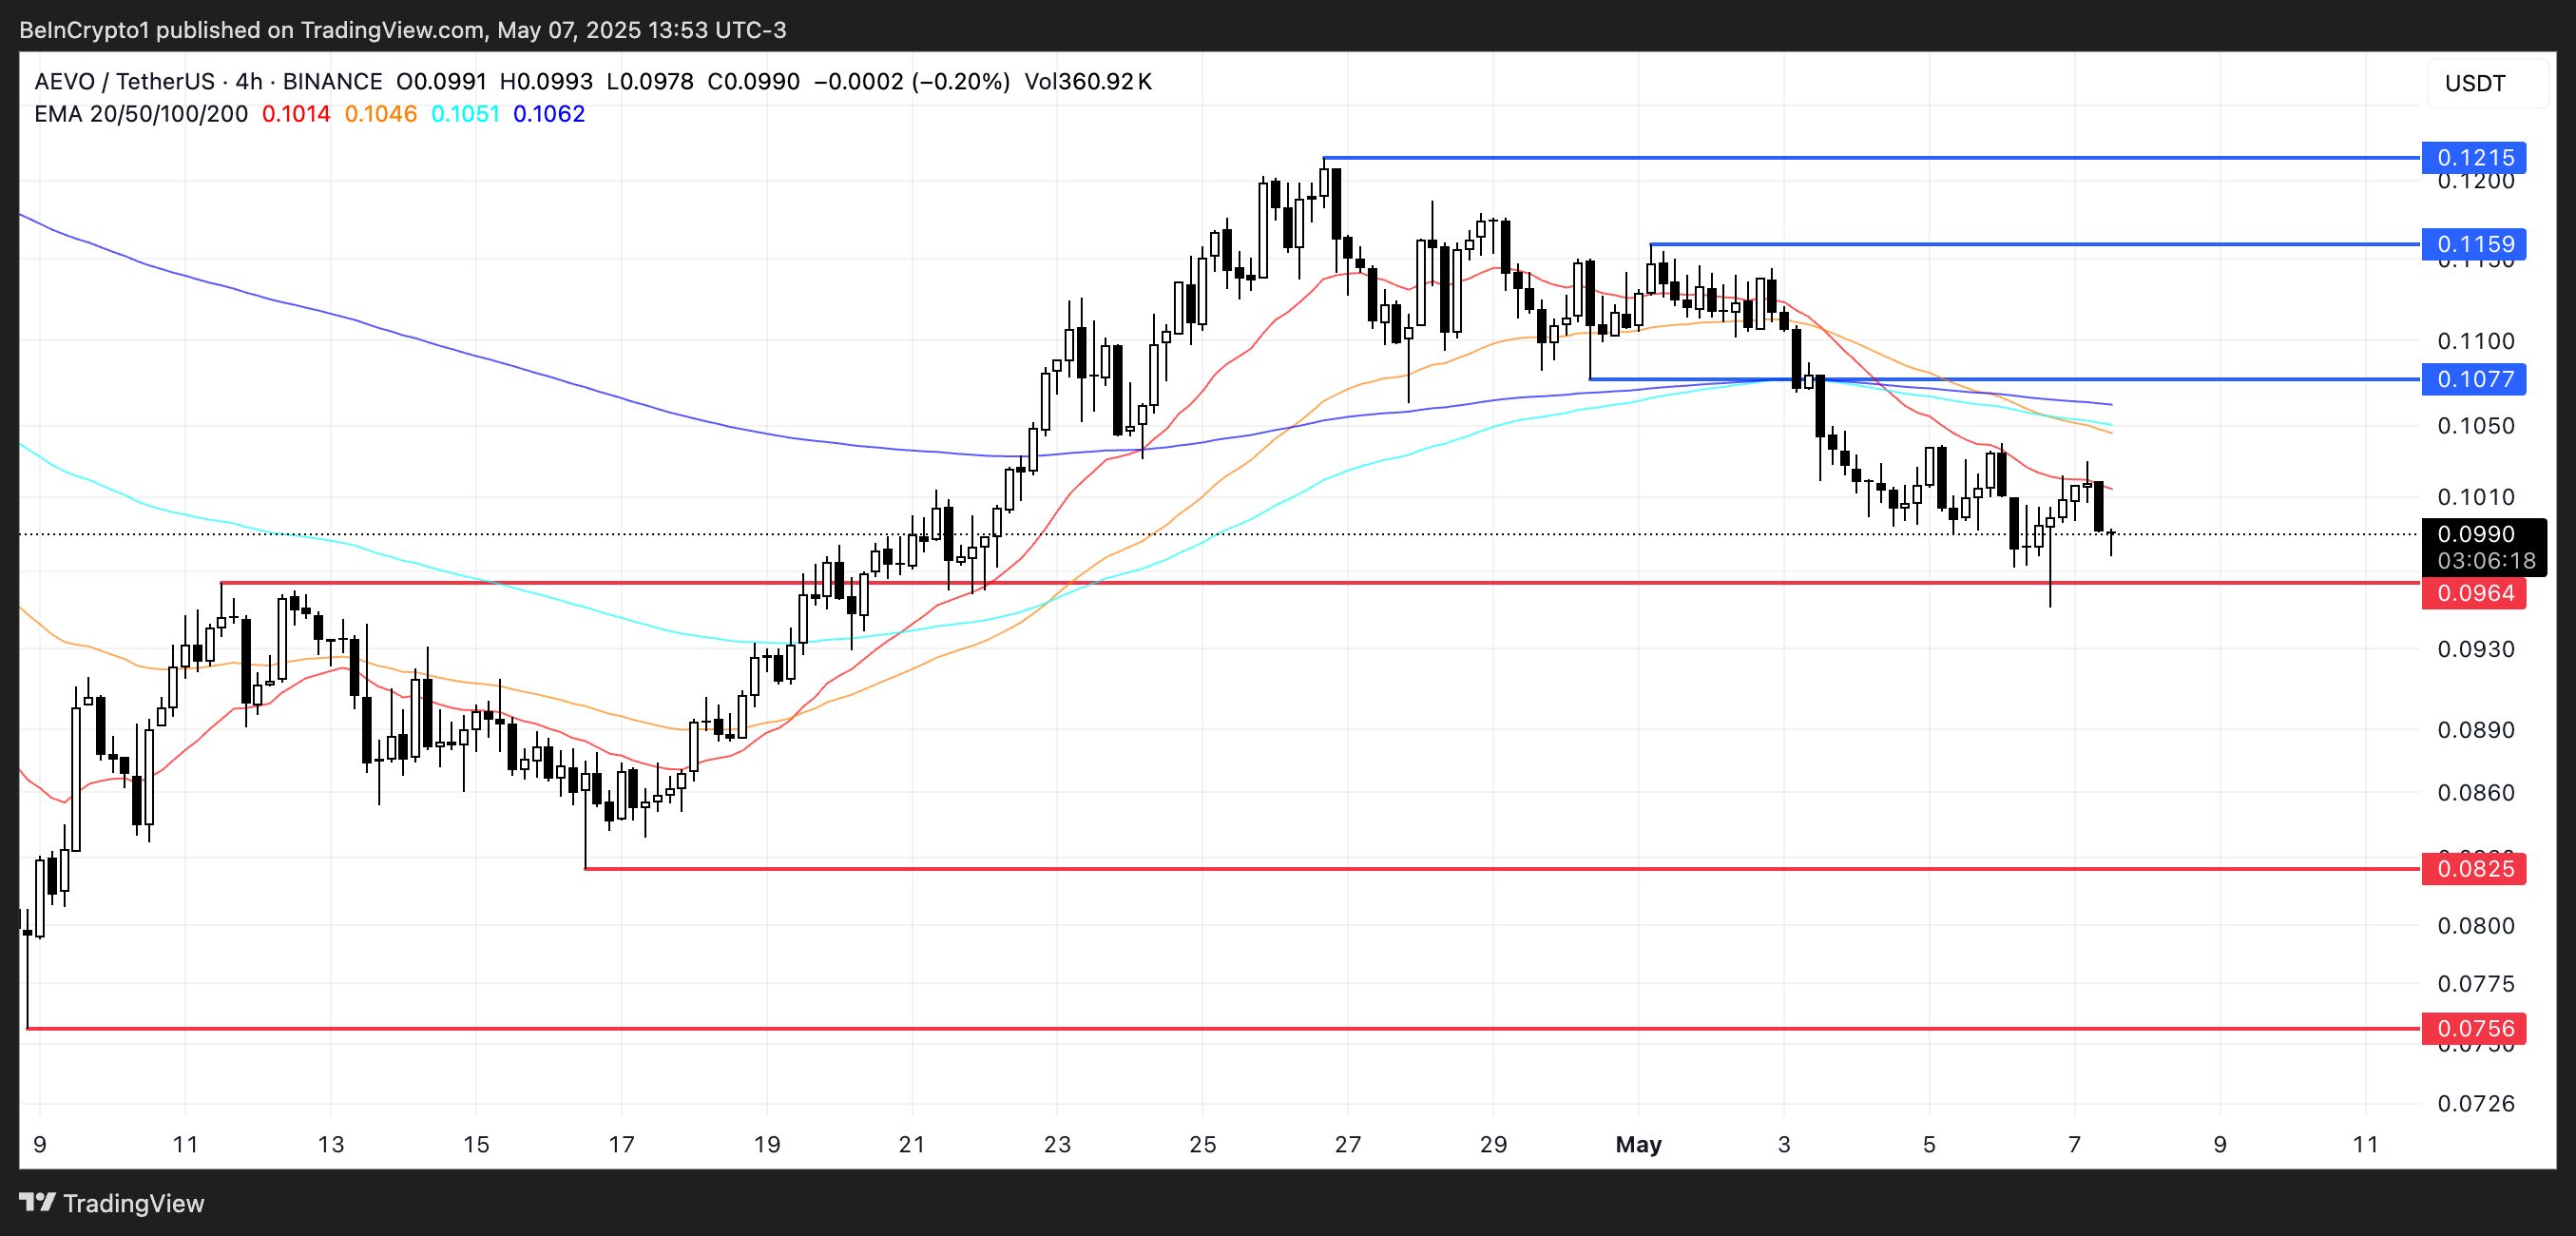Click the 0.1077 blue price tag
Viewport: 2576px width, 1236px height.
[2474, 379]
